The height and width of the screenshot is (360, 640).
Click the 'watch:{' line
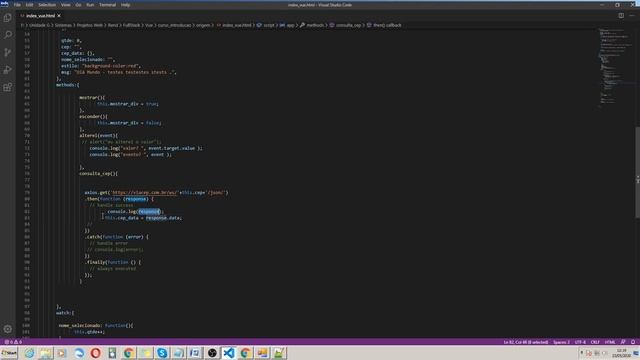click(65, 313)
